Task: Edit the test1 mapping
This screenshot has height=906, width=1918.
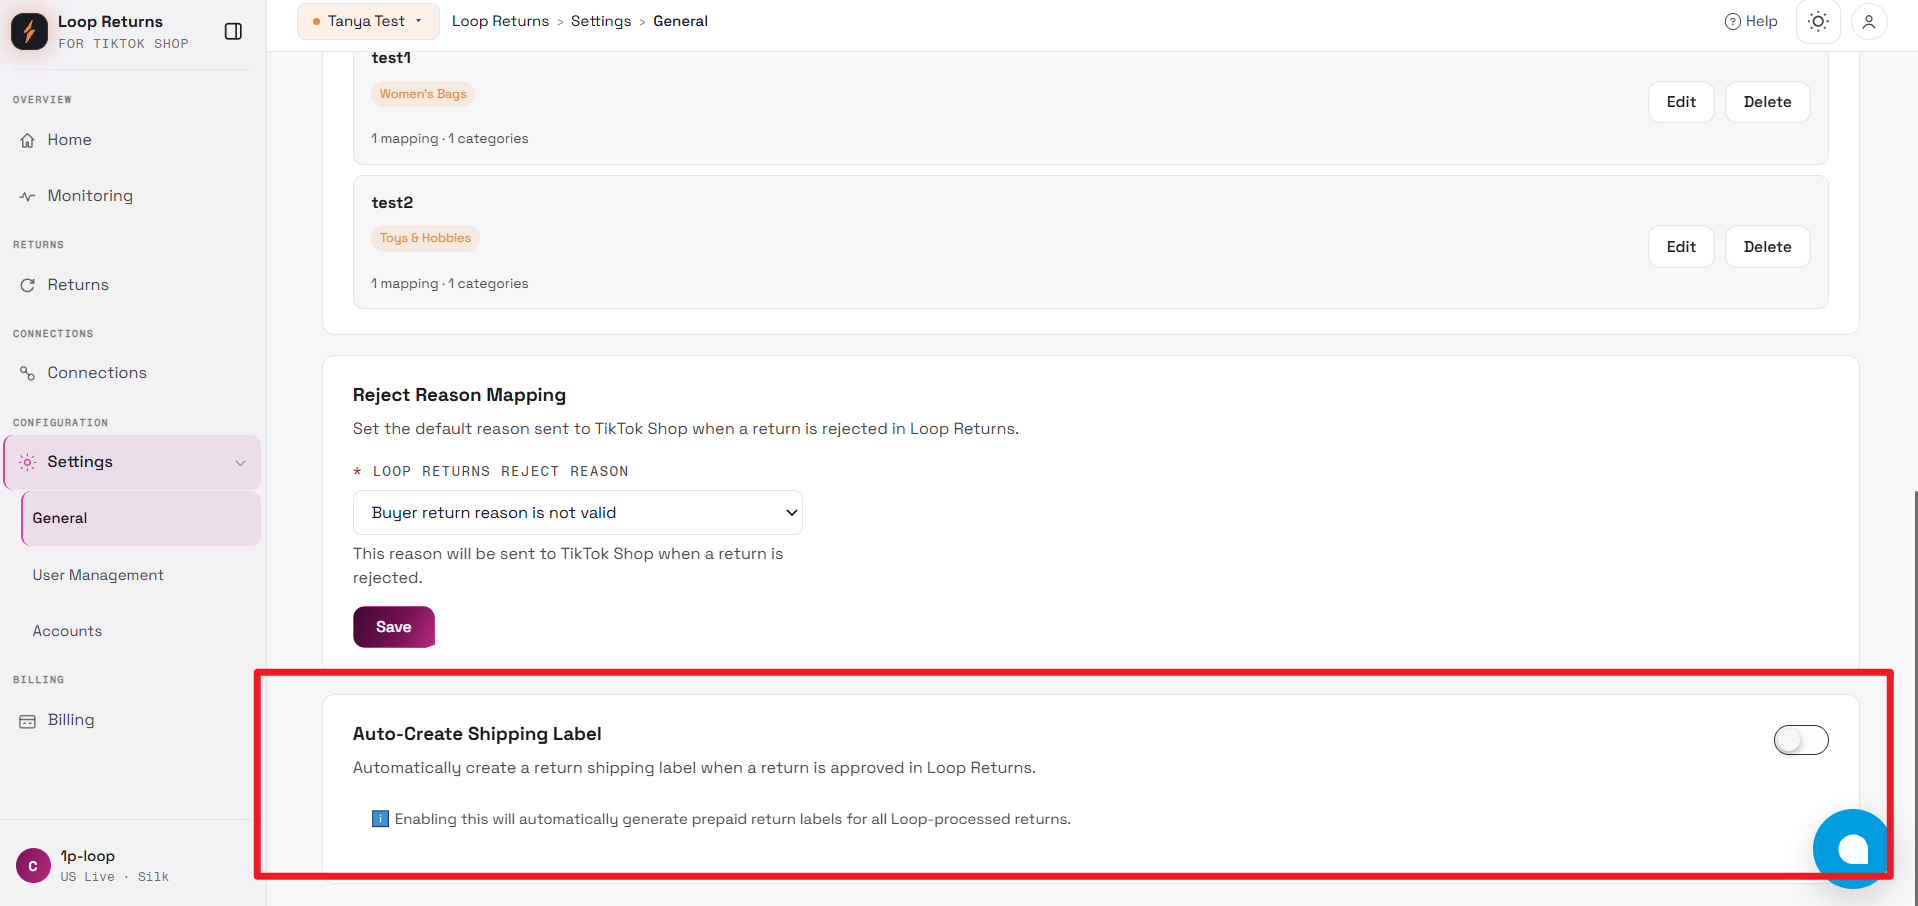Action: (1681, 102)
